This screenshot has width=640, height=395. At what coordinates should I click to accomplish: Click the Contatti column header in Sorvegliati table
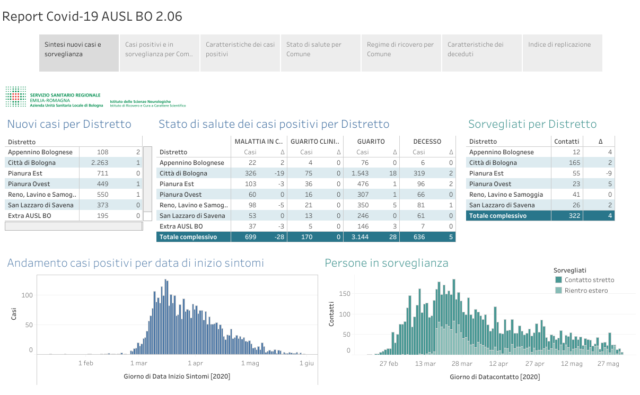click(567, 142)
